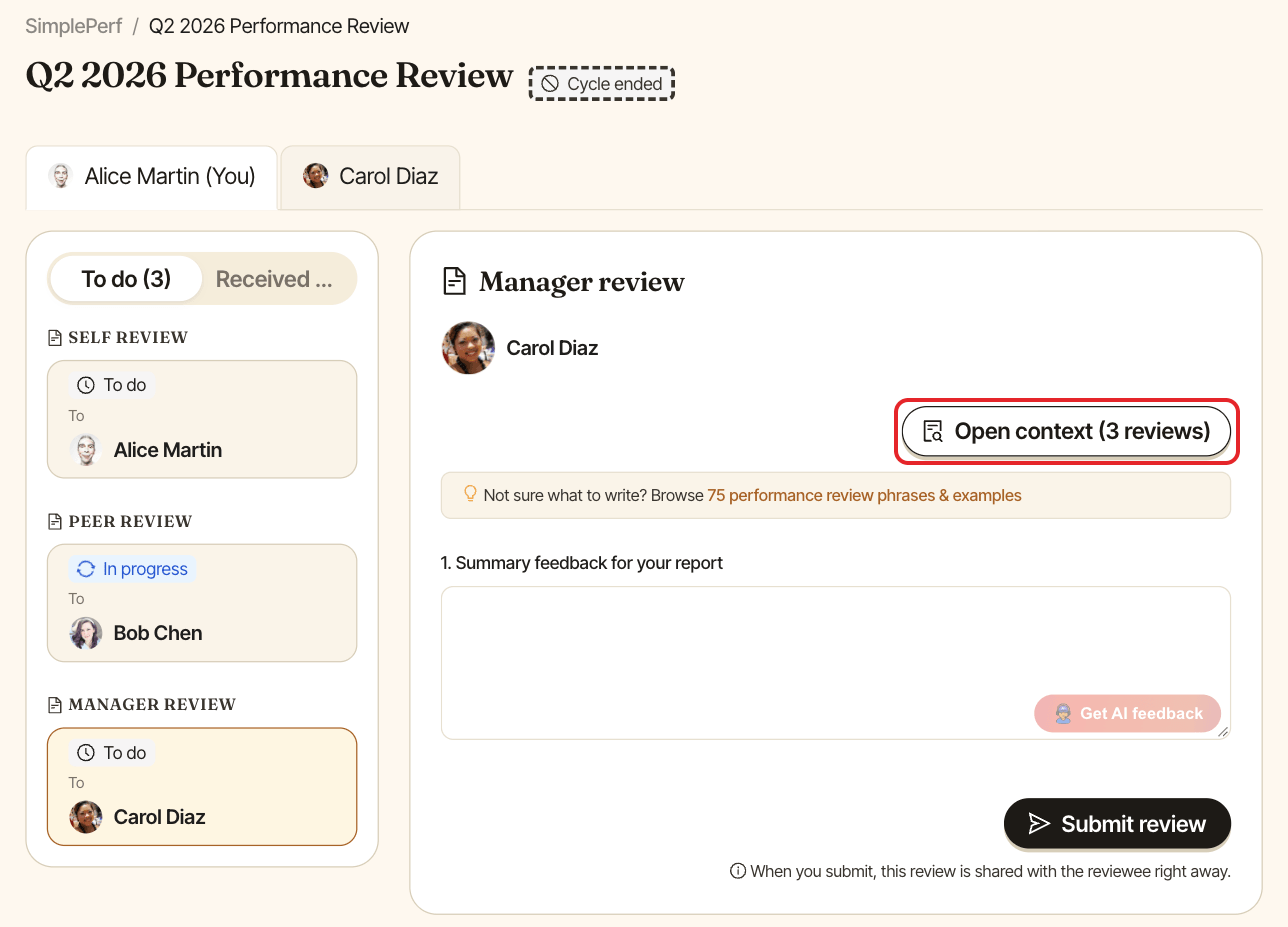The width and height of the screenshot is (1288, 927).
Task: Click Carol Diaz's large avatar in the review panel
Action: 469,348
